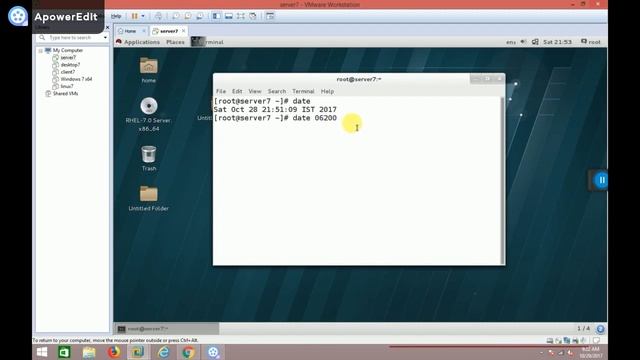Switch to Unity mode icon

[253, 16]
